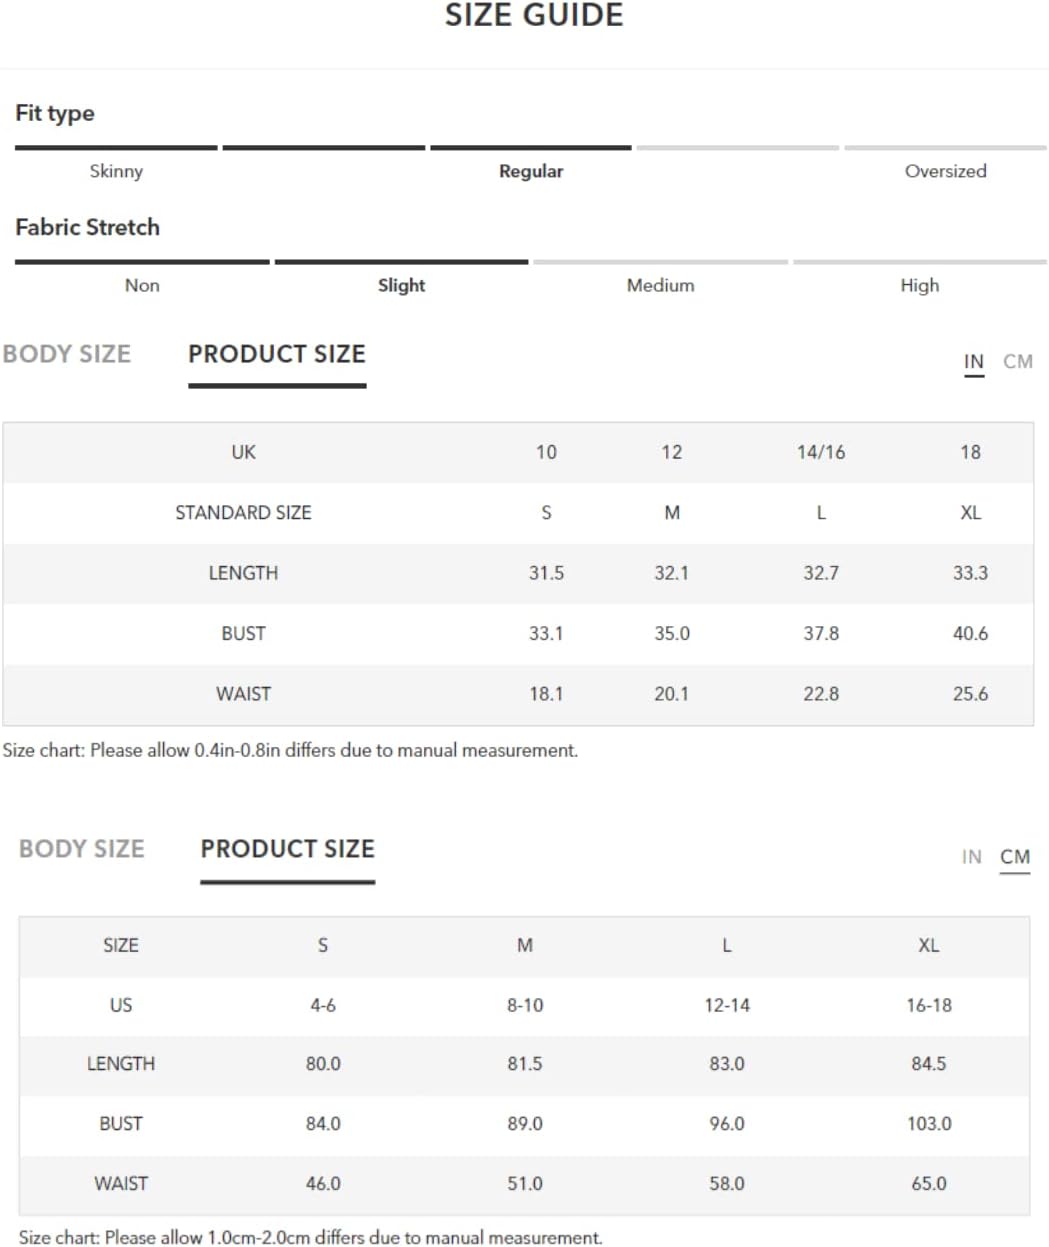Click Non label under Fabric Stretch
The width and height of the screenshot is (1049, 1247).
142,285
